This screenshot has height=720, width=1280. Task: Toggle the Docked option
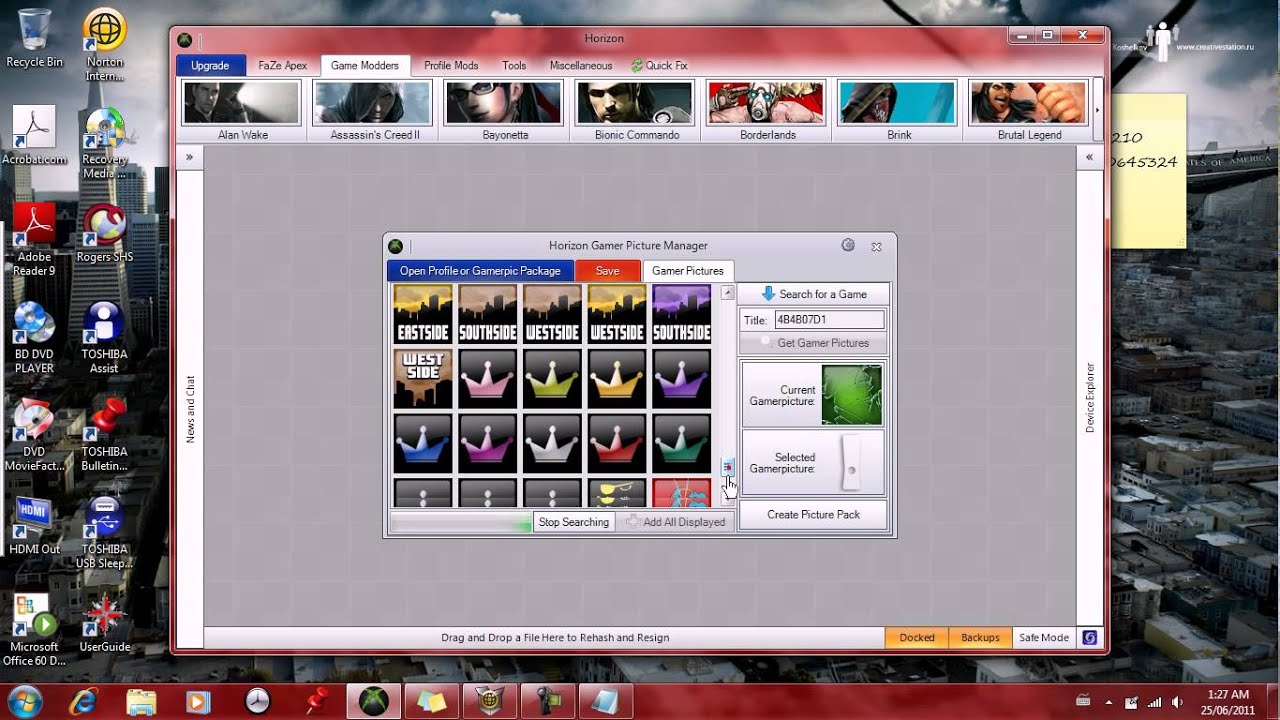tap(916, 637)
